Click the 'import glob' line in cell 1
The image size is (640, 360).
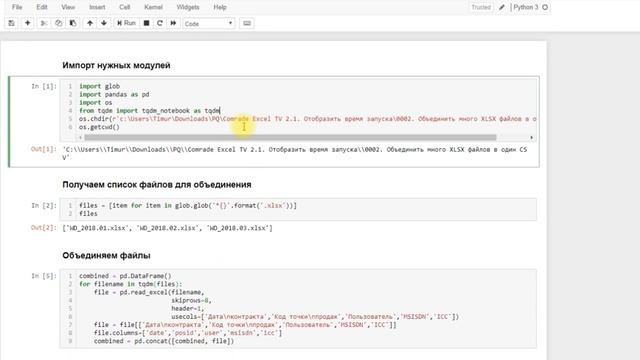[100, 86]
